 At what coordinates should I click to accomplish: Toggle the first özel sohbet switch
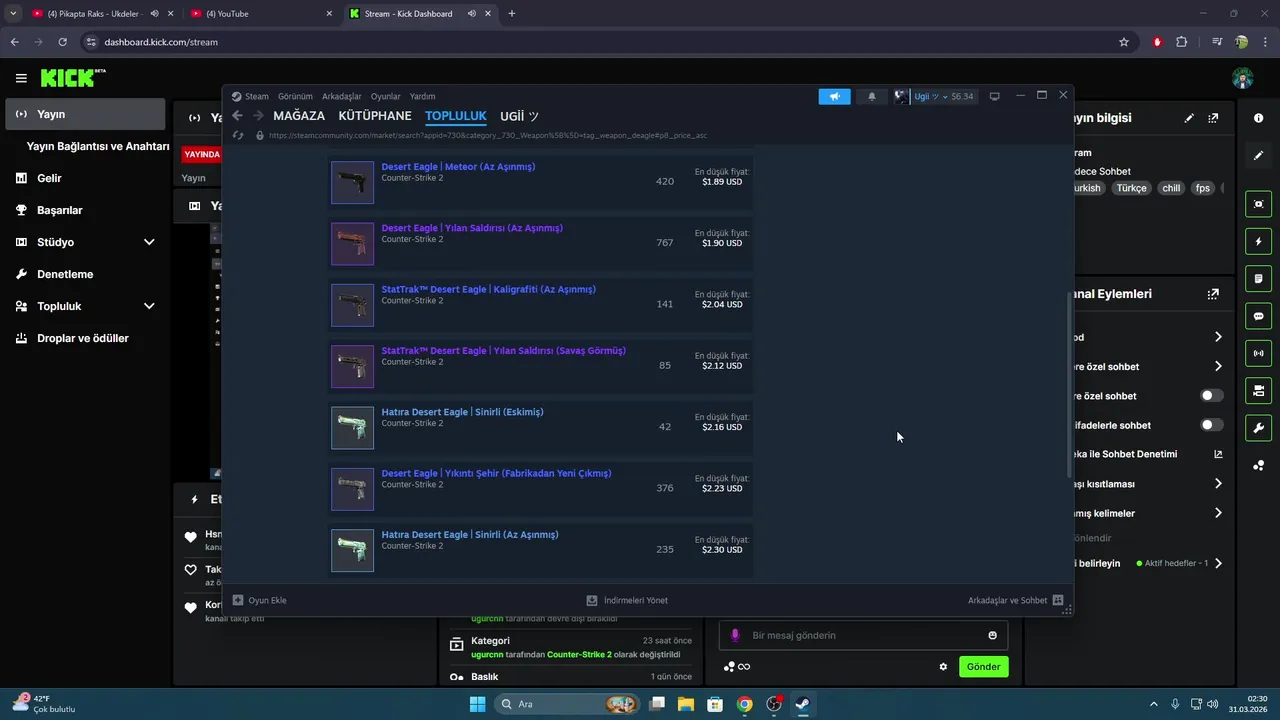pos(1212,396)
